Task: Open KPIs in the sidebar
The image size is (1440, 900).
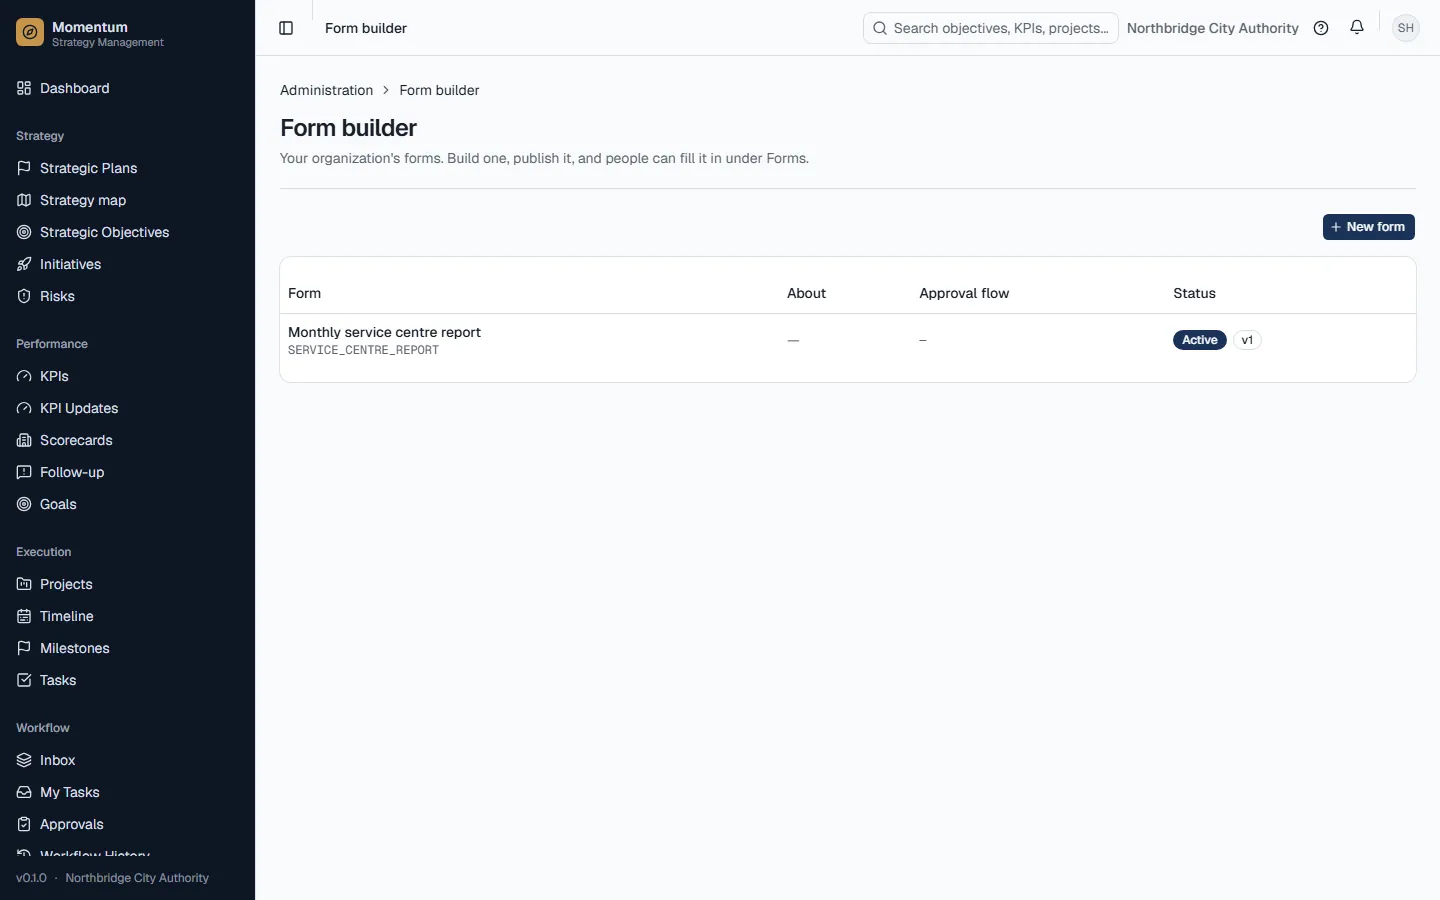Action: [127, 376]
